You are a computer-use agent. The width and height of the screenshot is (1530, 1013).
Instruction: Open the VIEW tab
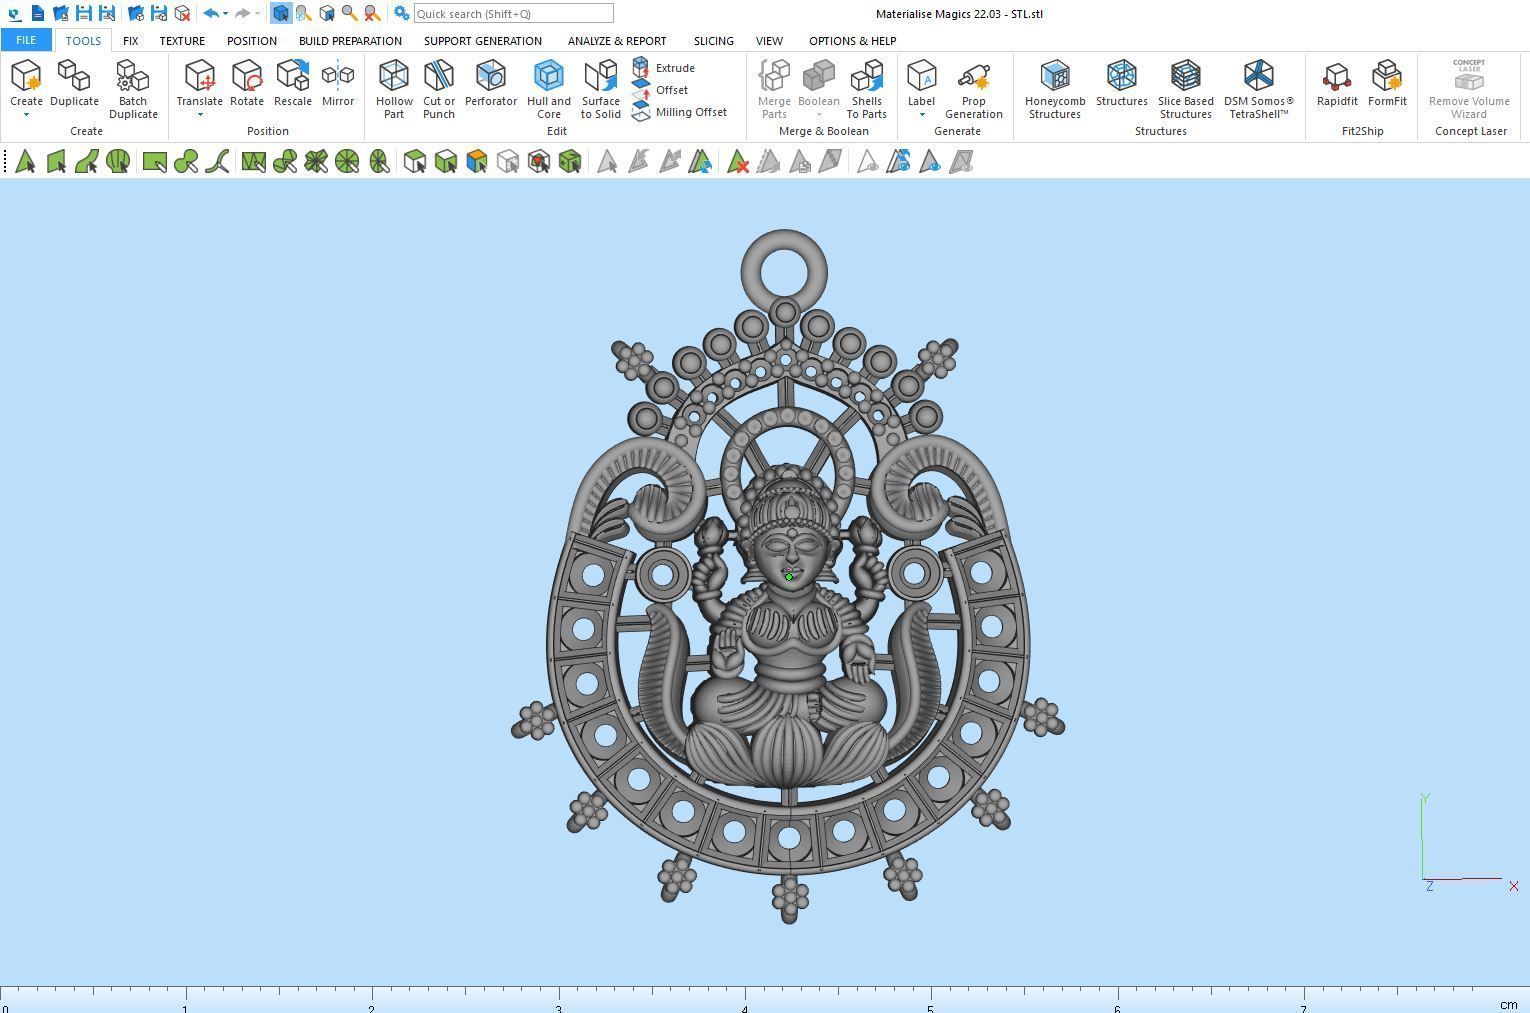pos(769,41)
